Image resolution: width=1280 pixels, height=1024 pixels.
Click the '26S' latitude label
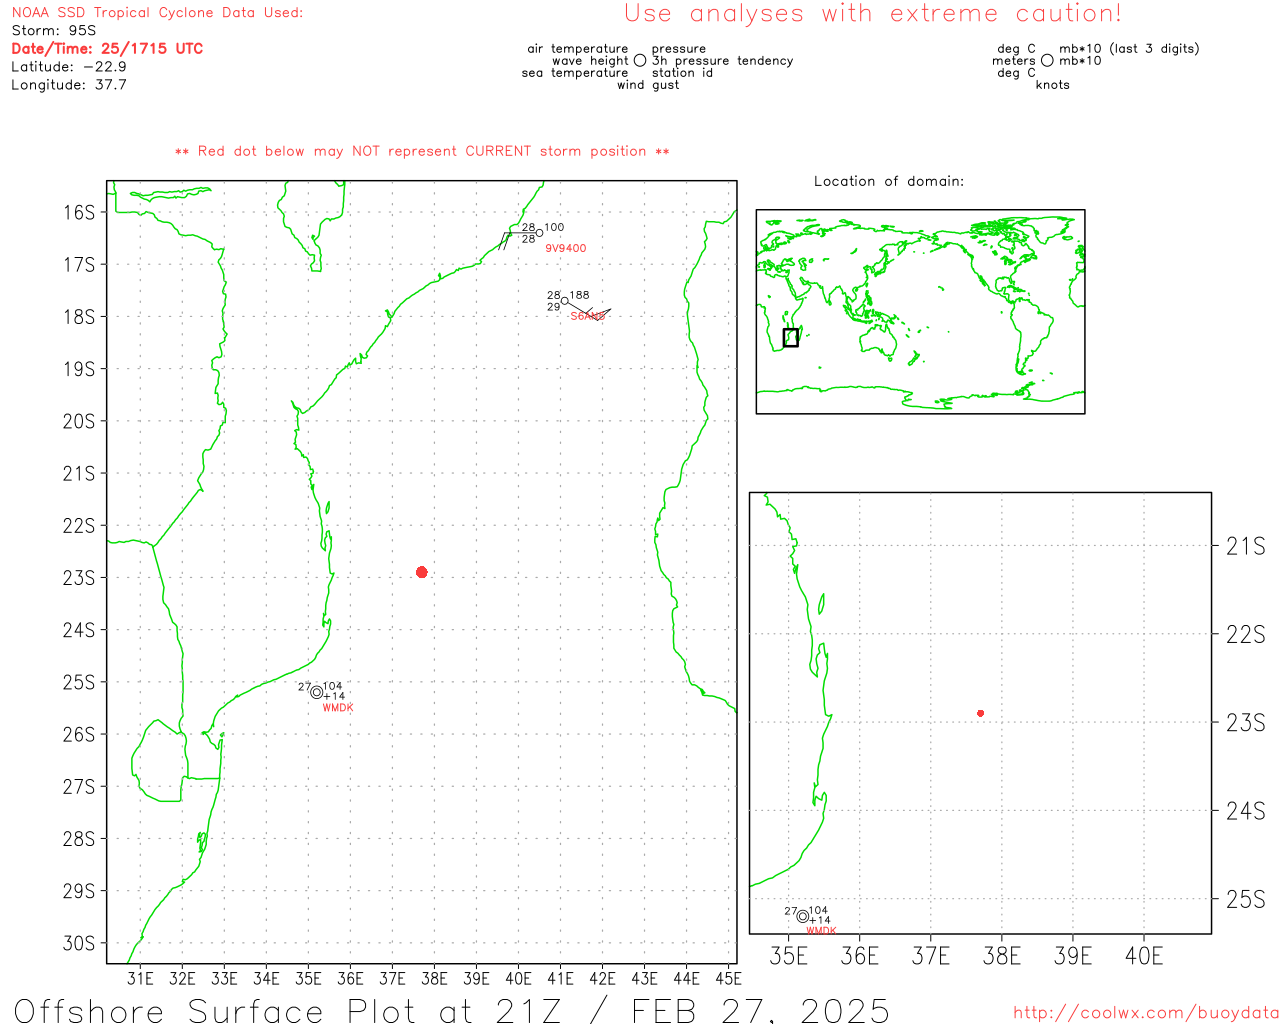tap(79, 734)
